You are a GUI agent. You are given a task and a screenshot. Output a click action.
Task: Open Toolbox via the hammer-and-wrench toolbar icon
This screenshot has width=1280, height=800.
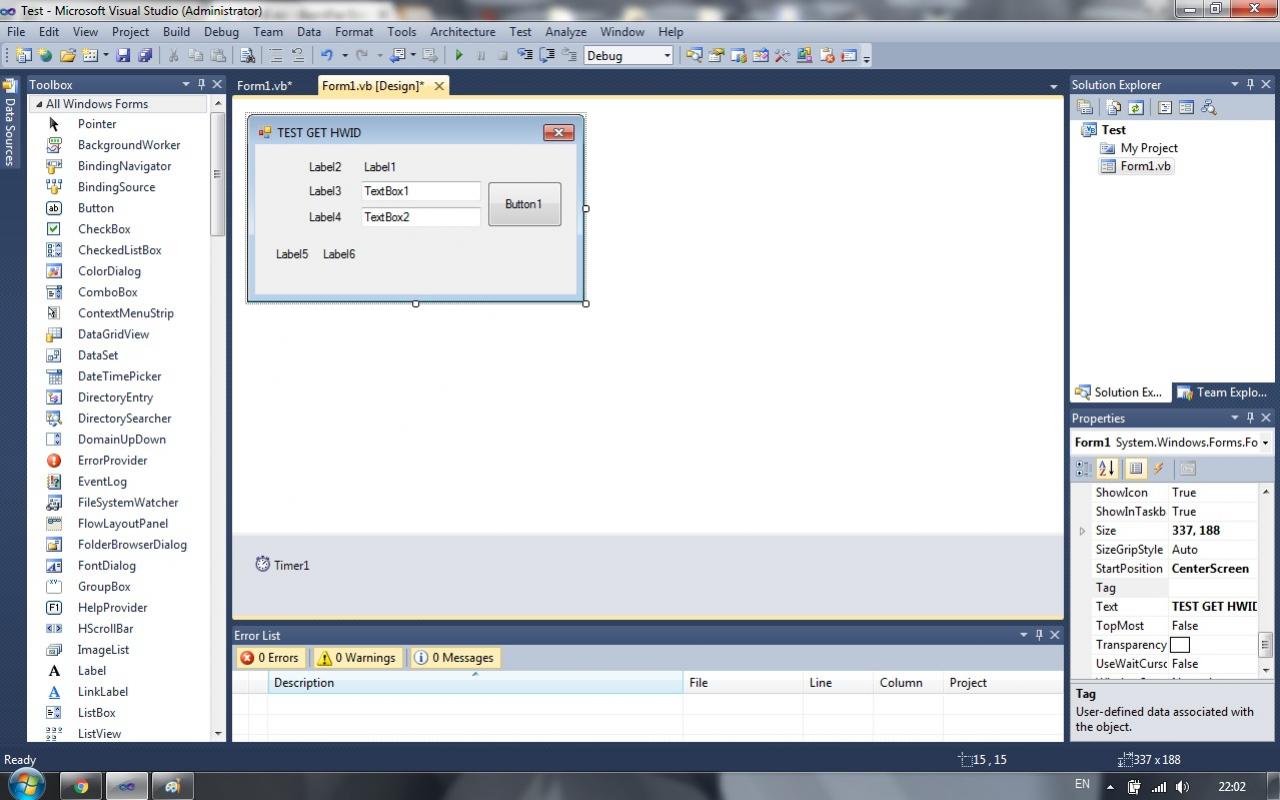[782, 56]
